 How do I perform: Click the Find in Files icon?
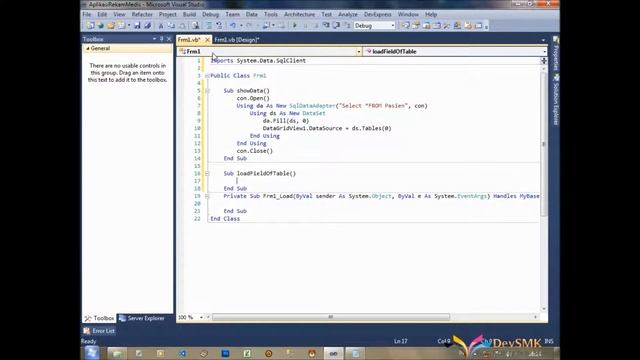196,26
